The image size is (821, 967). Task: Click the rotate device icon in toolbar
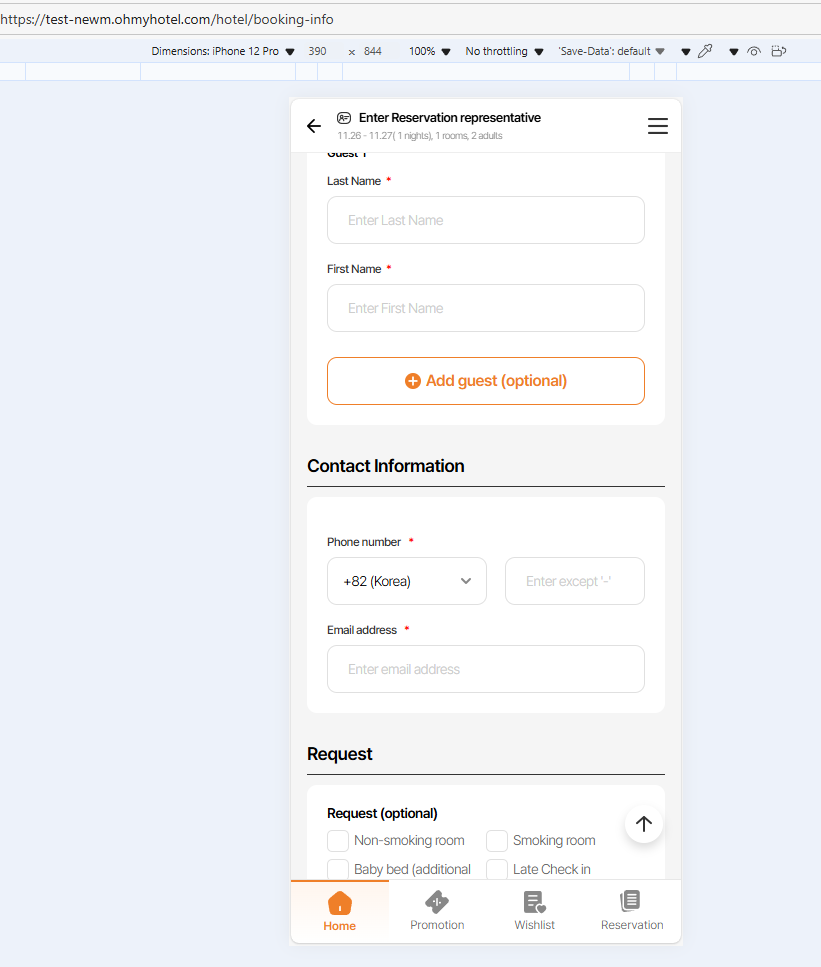780,51
